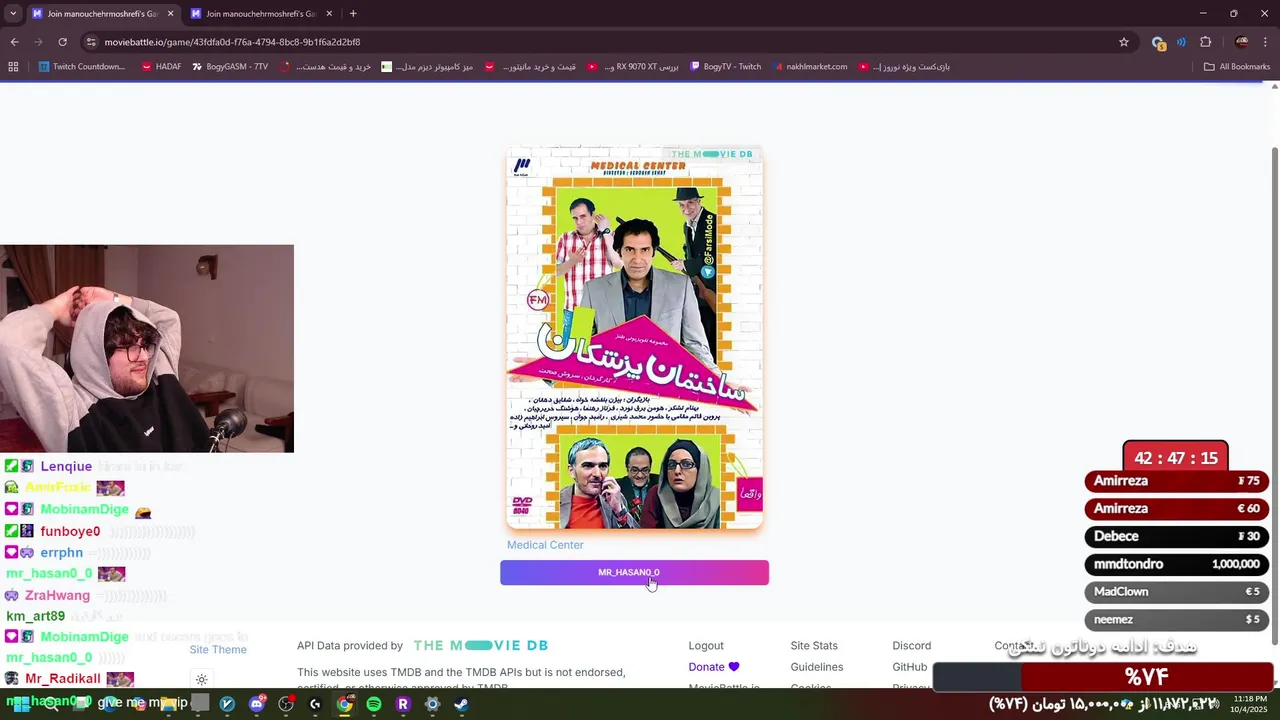Click the %74 donation goal progress bar
Screen dimensions: 1280x720
[x=1103, y=677]
